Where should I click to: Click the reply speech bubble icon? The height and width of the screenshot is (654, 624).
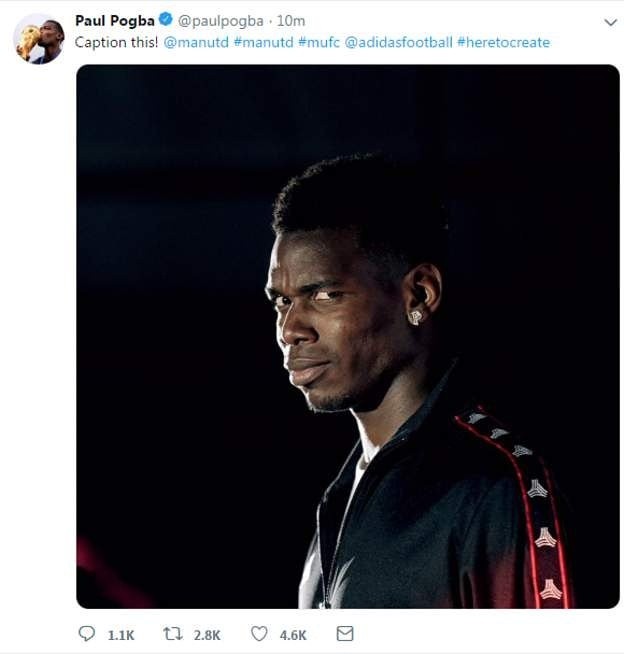(x=86, y=634)
